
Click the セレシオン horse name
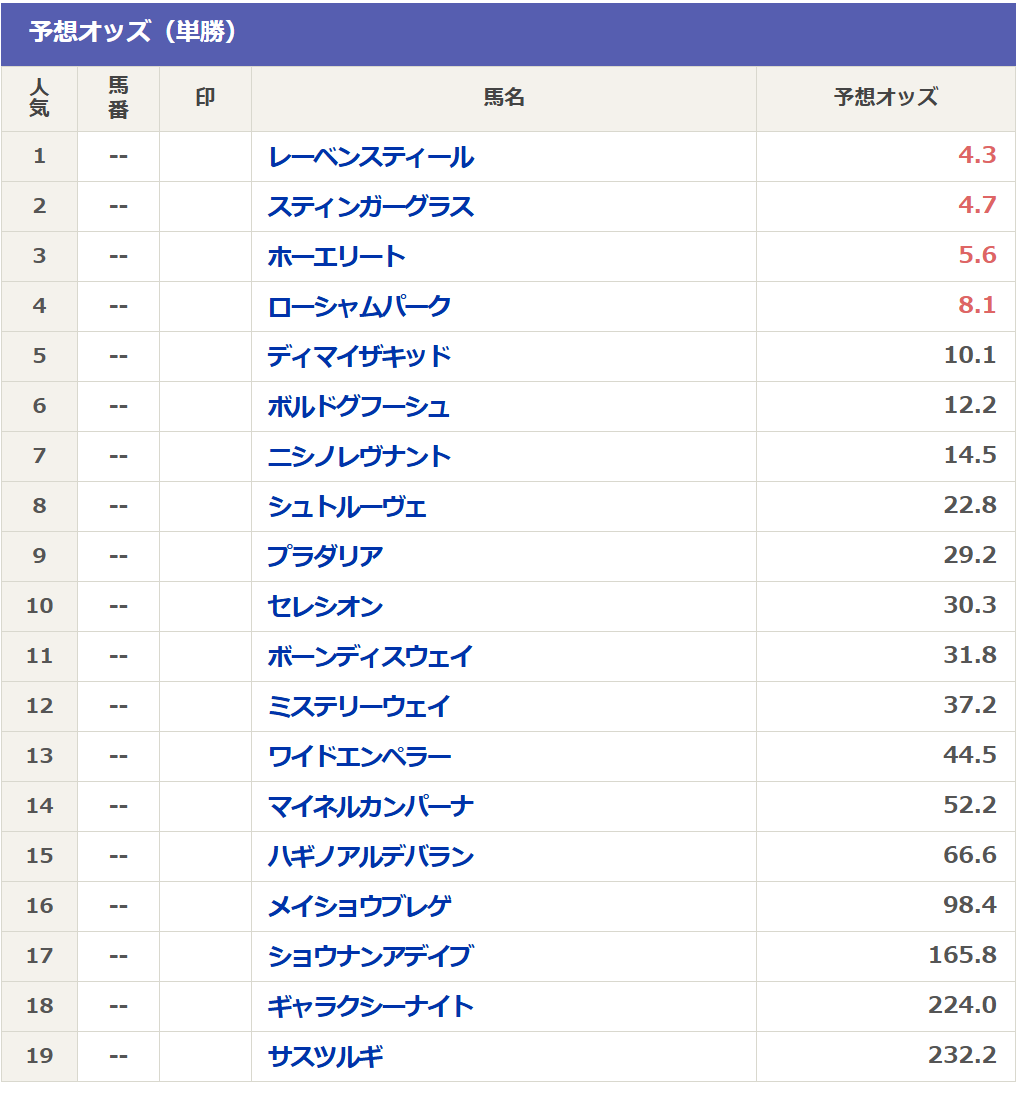click(325, 607)
